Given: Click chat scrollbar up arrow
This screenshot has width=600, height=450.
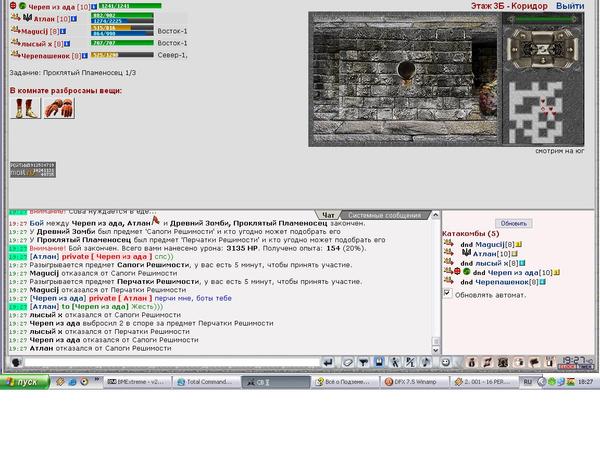Looking at the screenshot, I should pyautogui.click(x=435, y=215).
